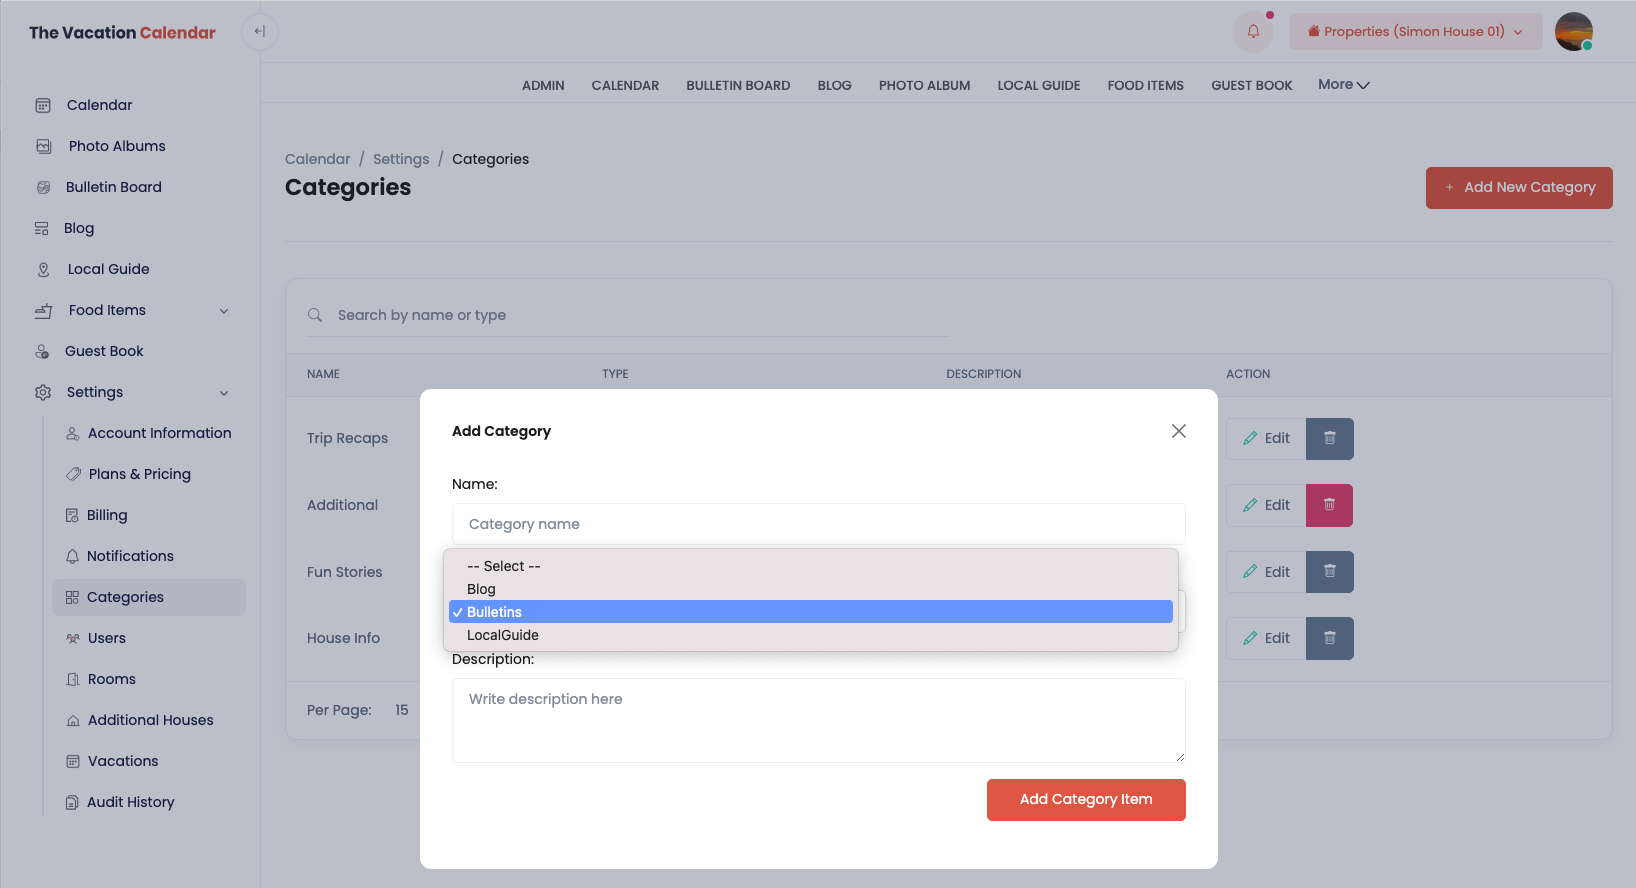Delete Fun Stories category via trash icon
Image resolution: width=1636 pixels, height=888 pixels.
[x=1329, y=572]
